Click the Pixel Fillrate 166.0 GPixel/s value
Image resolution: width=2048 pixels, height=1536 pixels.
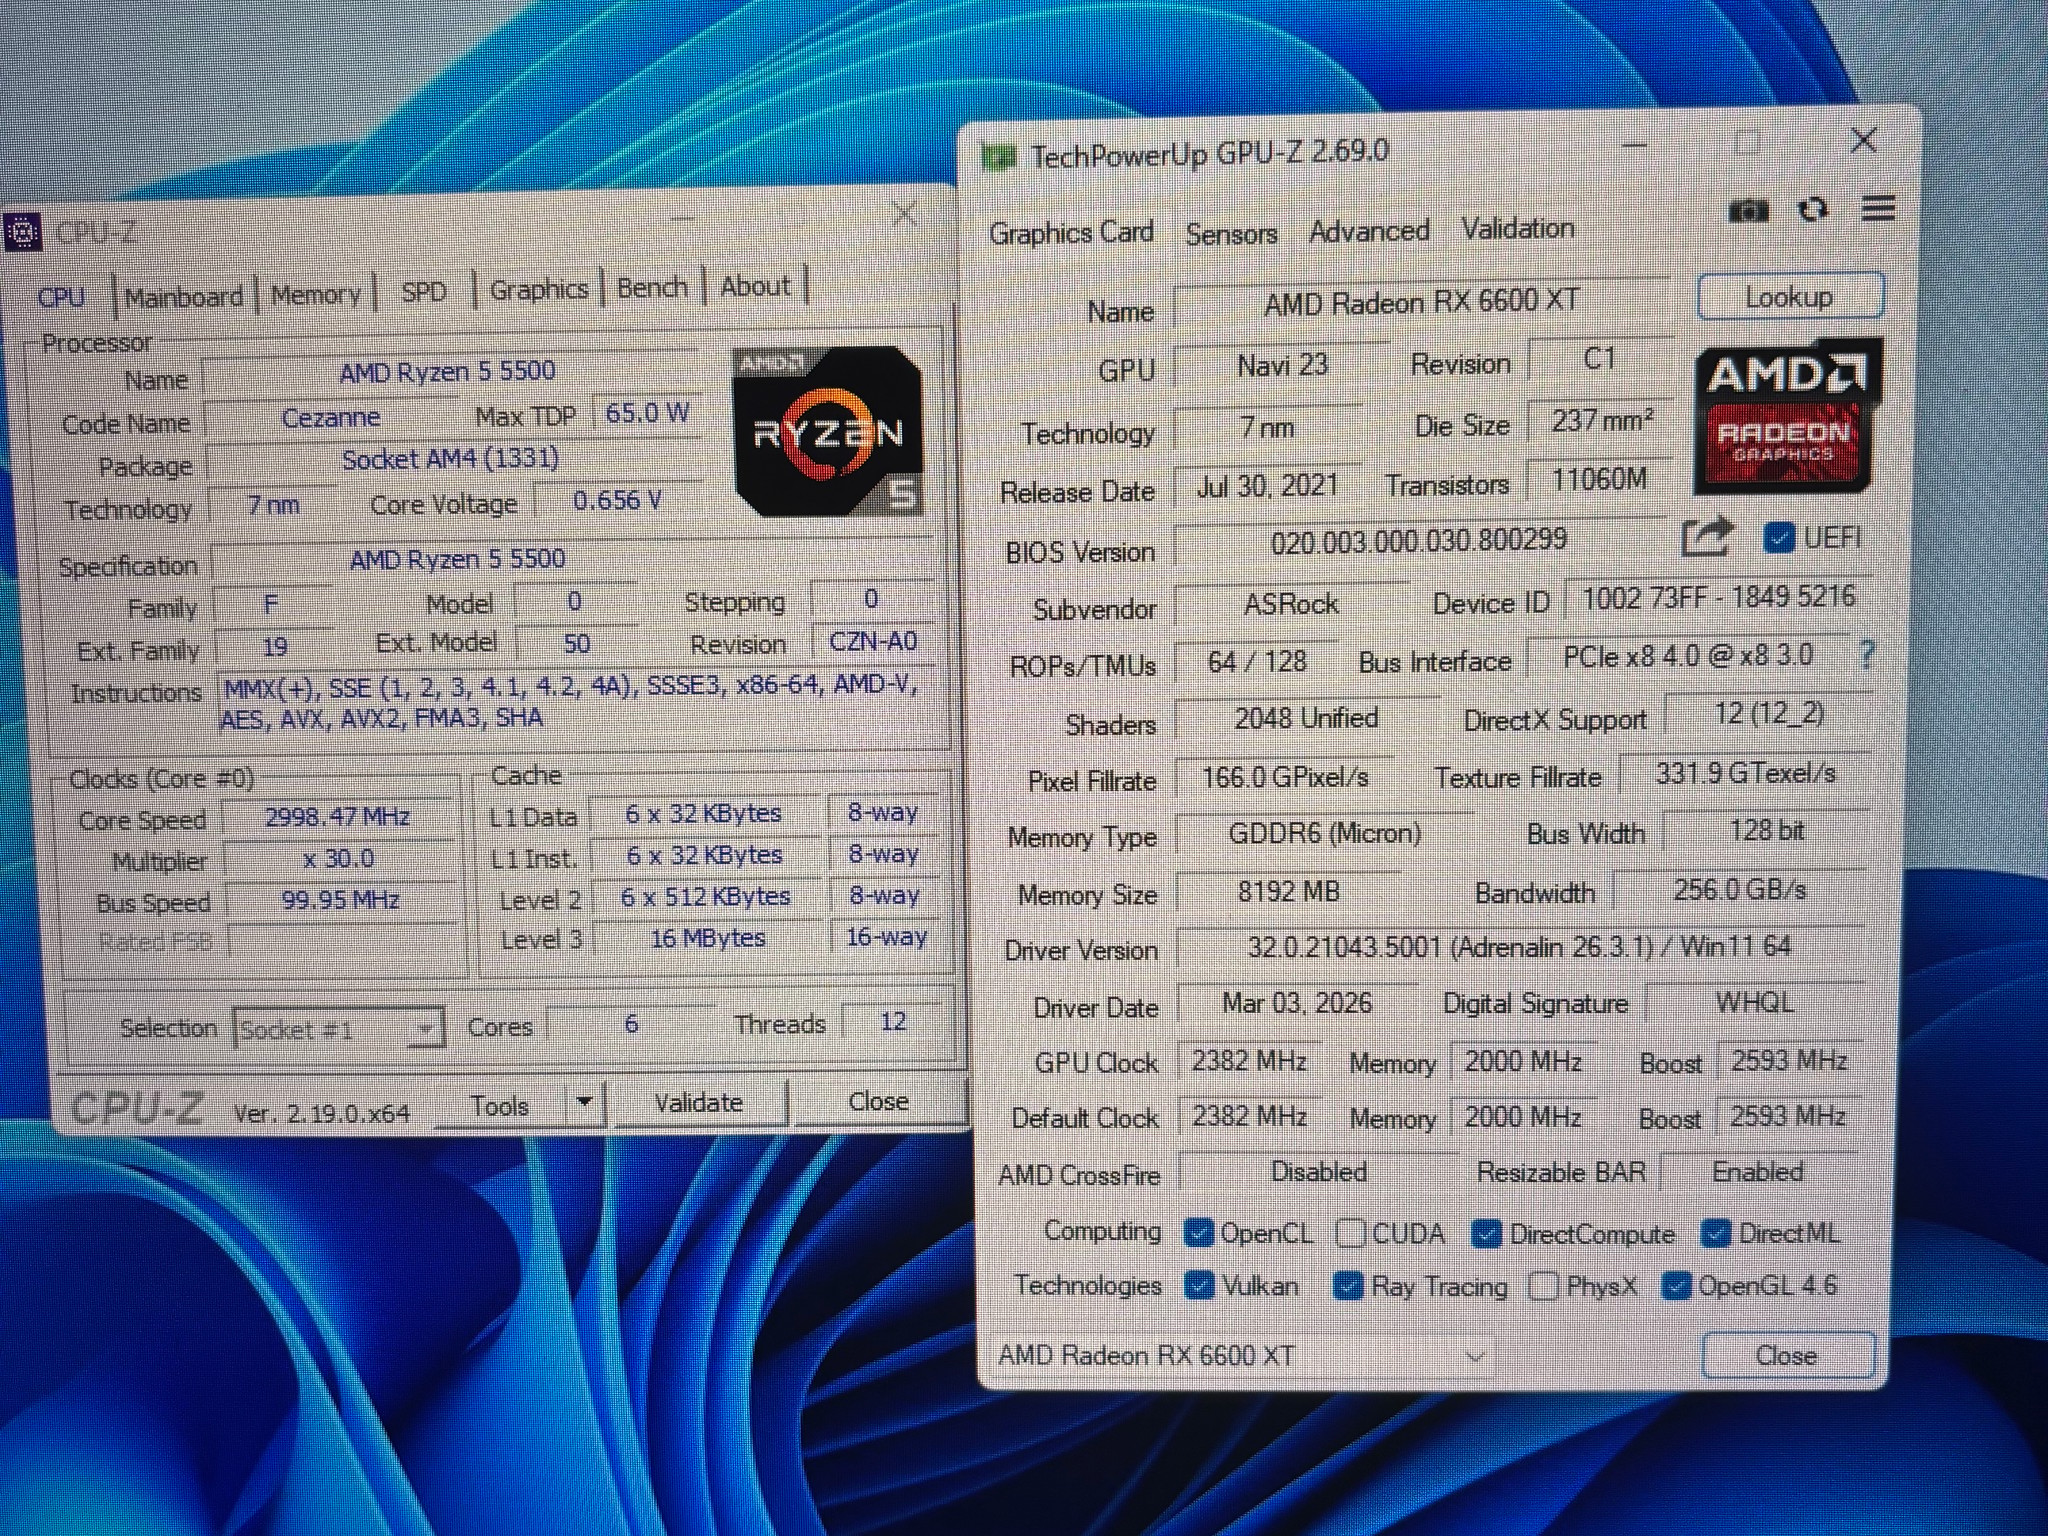1285,777
